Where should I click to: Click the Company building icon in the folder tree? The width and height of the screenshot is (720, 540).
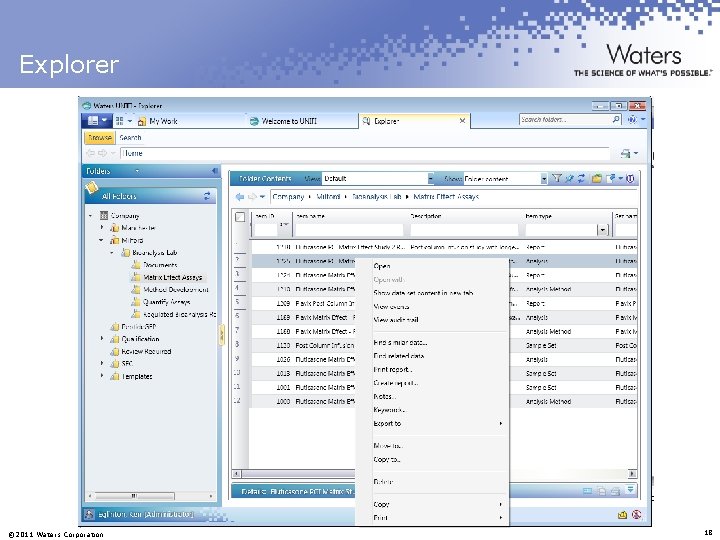coord(104,215)
